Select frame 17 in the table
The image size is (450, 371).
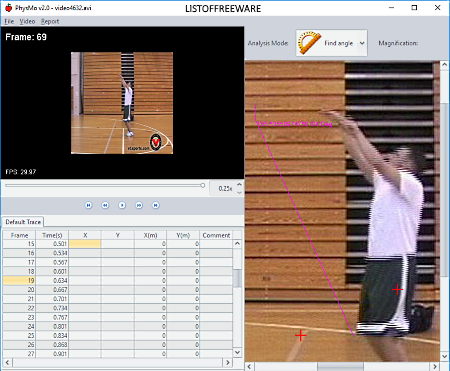[x=19, y=262]
